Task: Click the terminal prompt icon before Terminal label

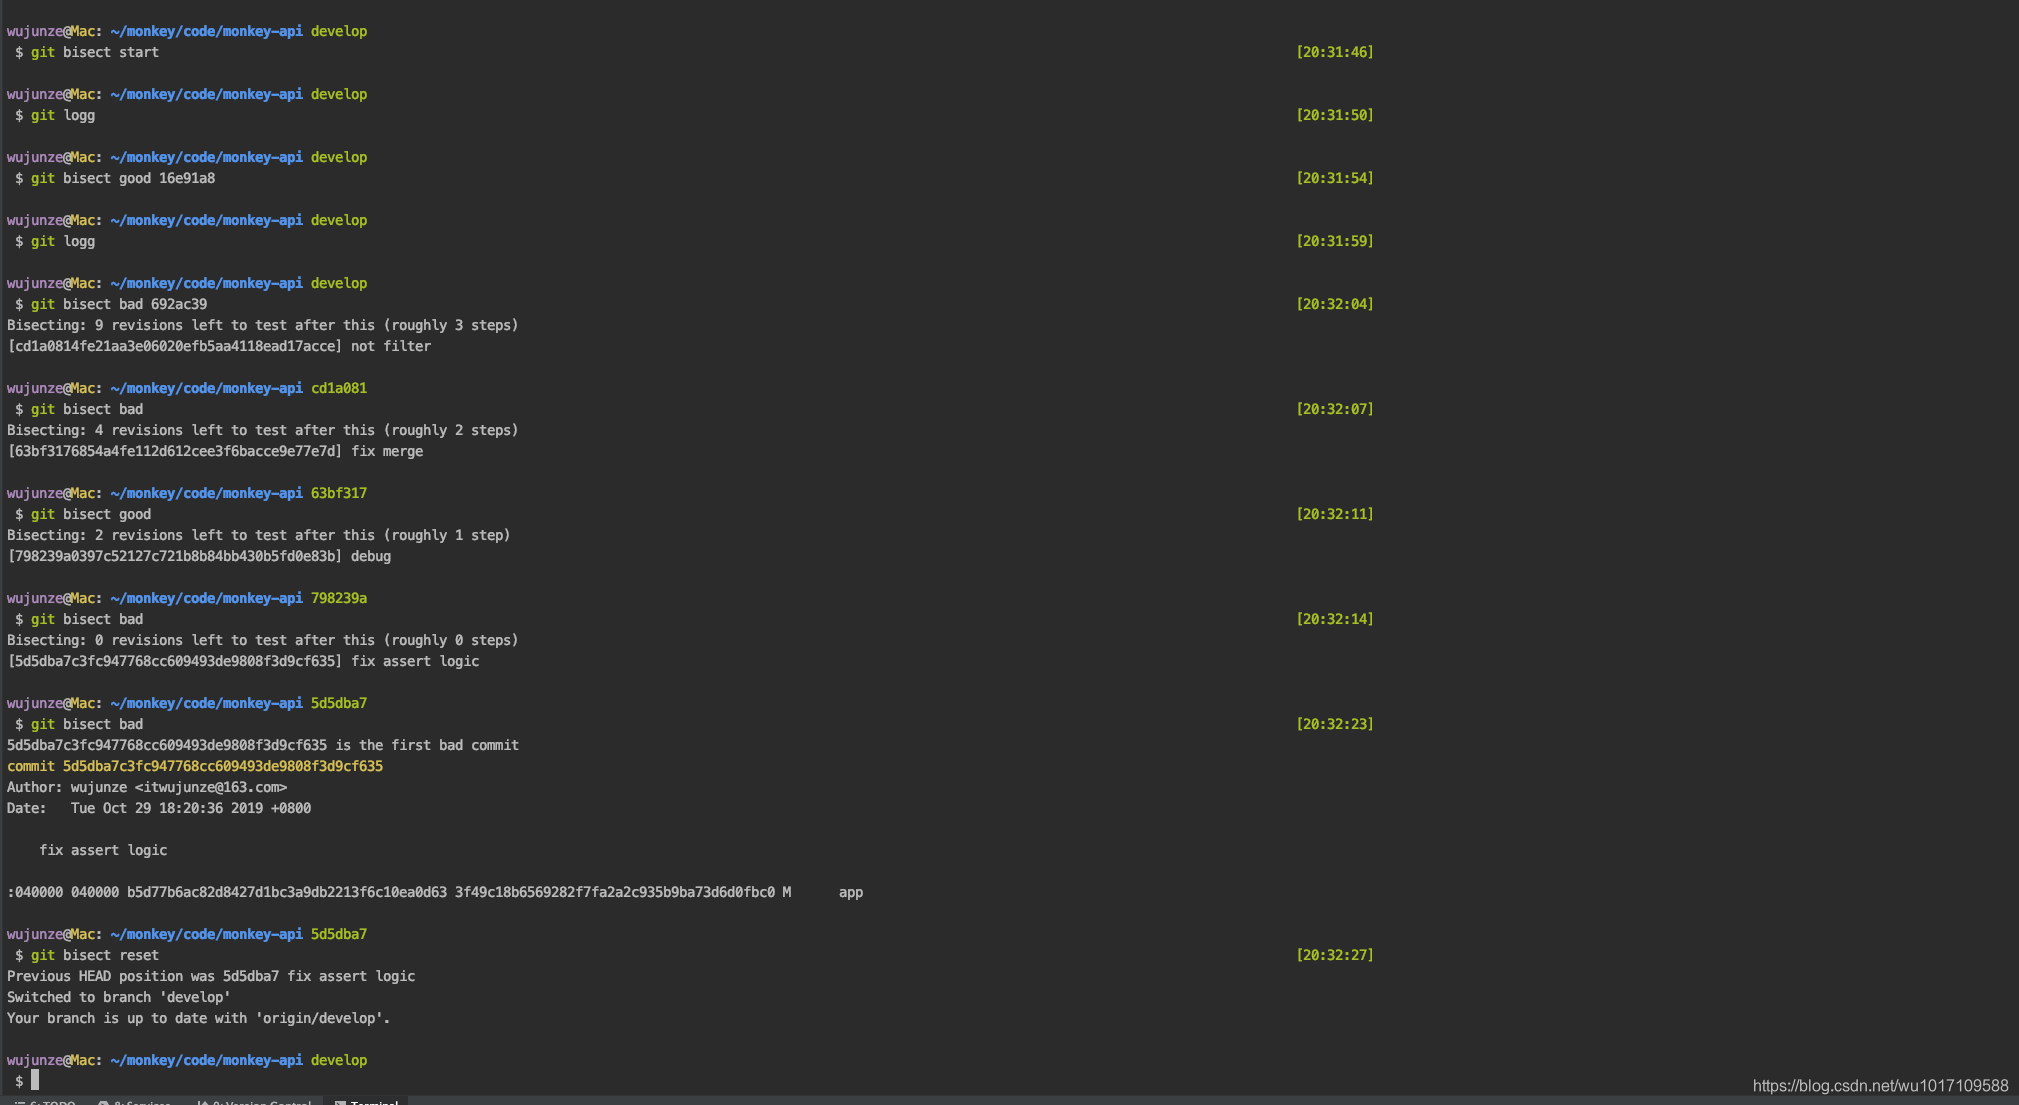Action: pos(340,1101)
